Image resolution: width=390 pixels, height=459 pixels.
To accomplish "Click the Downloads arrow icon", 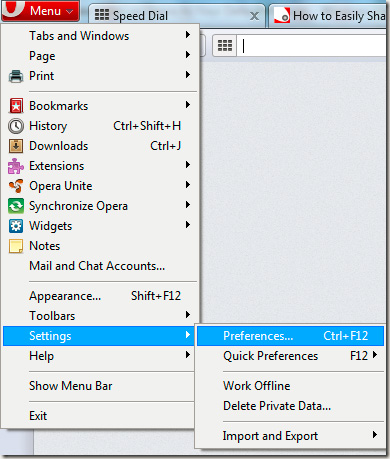I will click(16, 146).
